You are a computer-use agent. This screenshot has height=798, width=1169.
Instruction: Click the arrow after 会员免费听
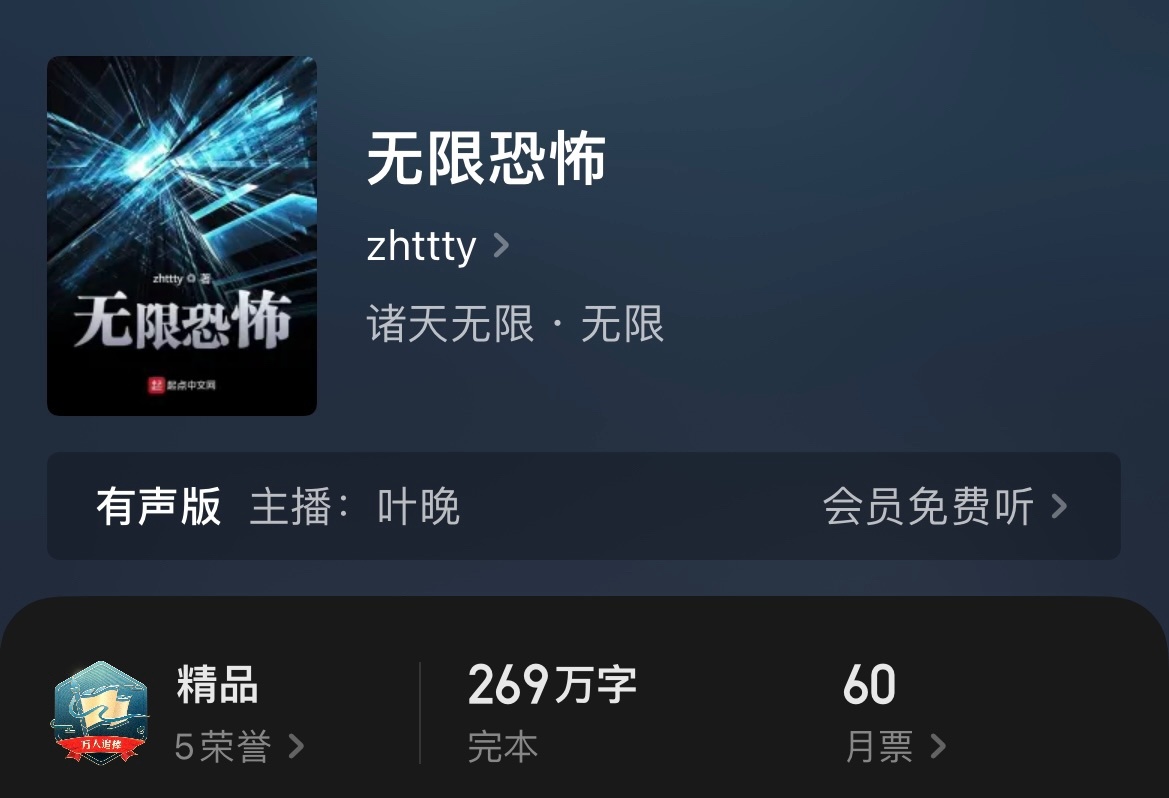1059,506
